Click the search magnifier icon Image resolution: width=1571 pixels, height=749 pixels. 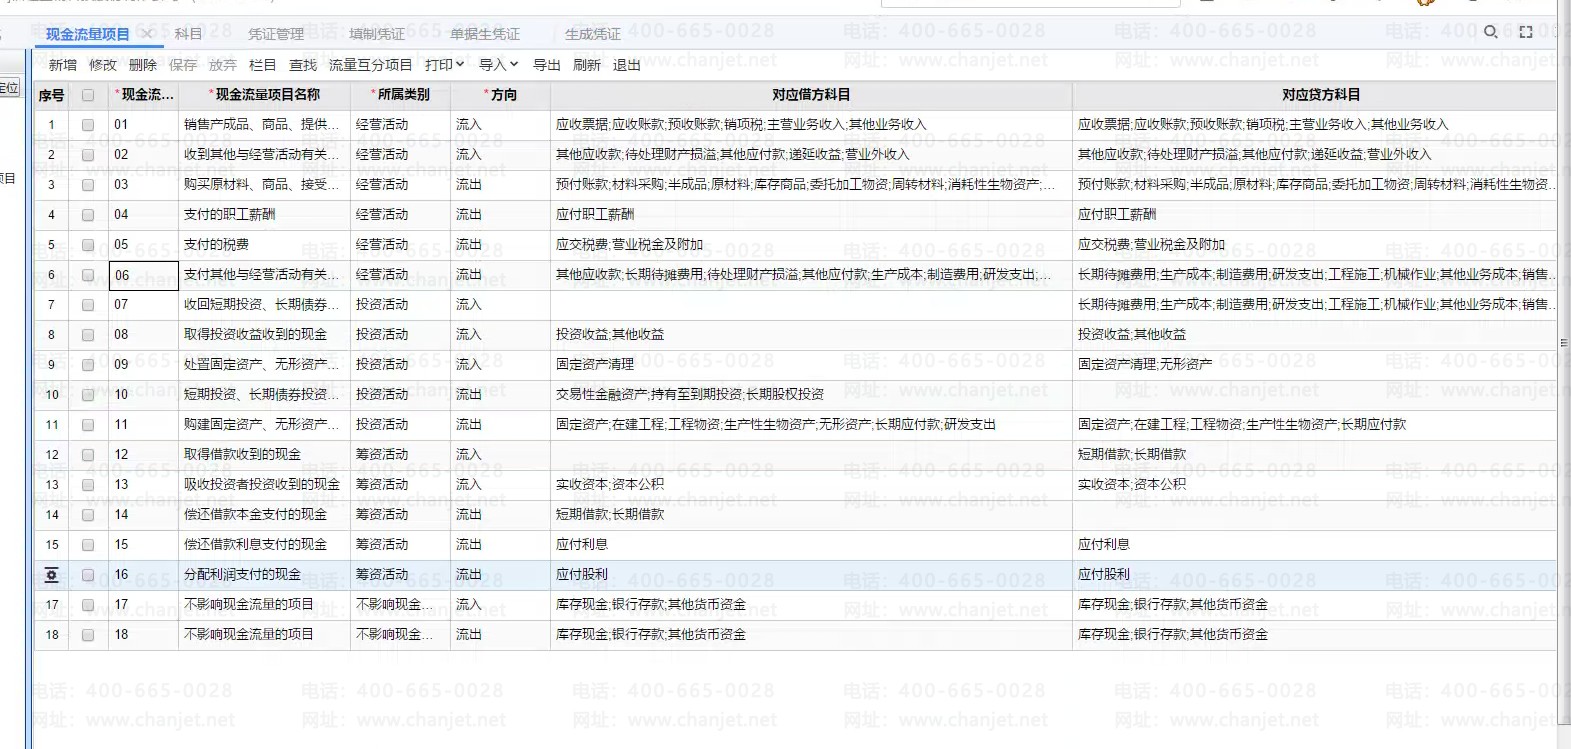pyautogui.click(x=1490, y=32)
